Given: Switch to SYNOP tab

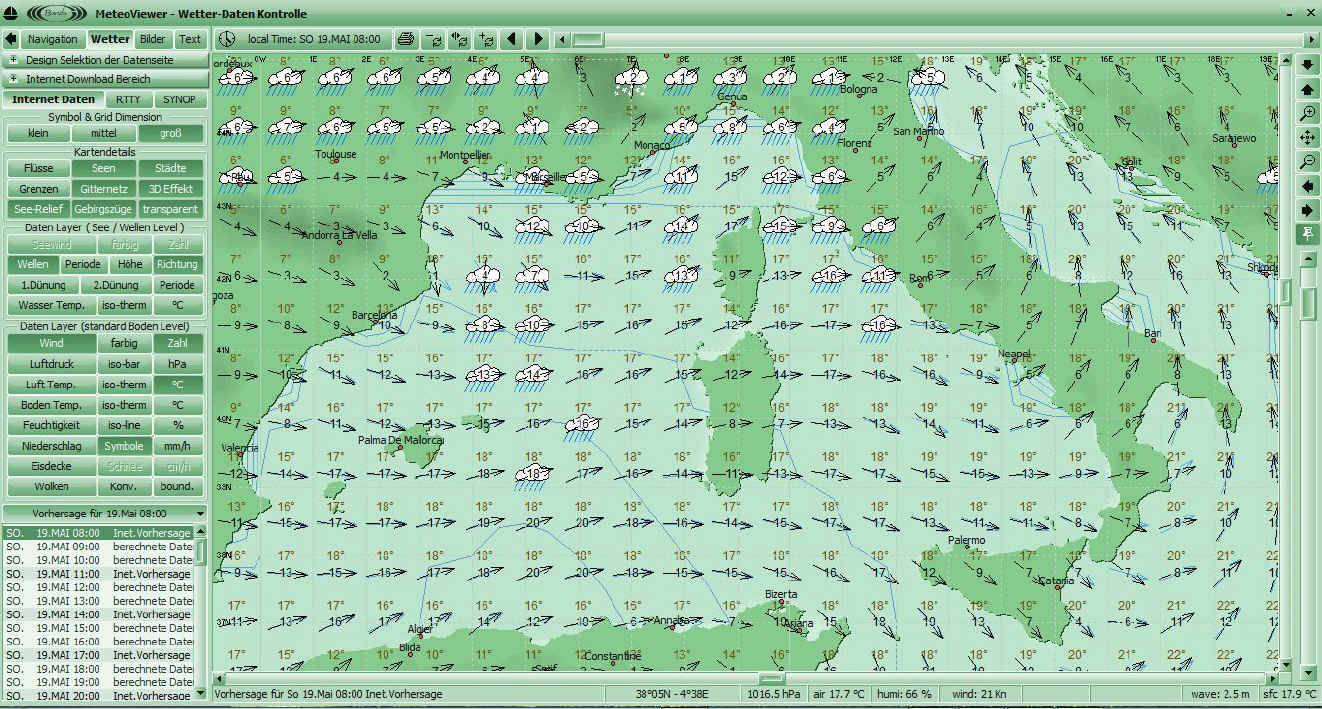Looking at the screenshot, I should [x=180, y=99].
